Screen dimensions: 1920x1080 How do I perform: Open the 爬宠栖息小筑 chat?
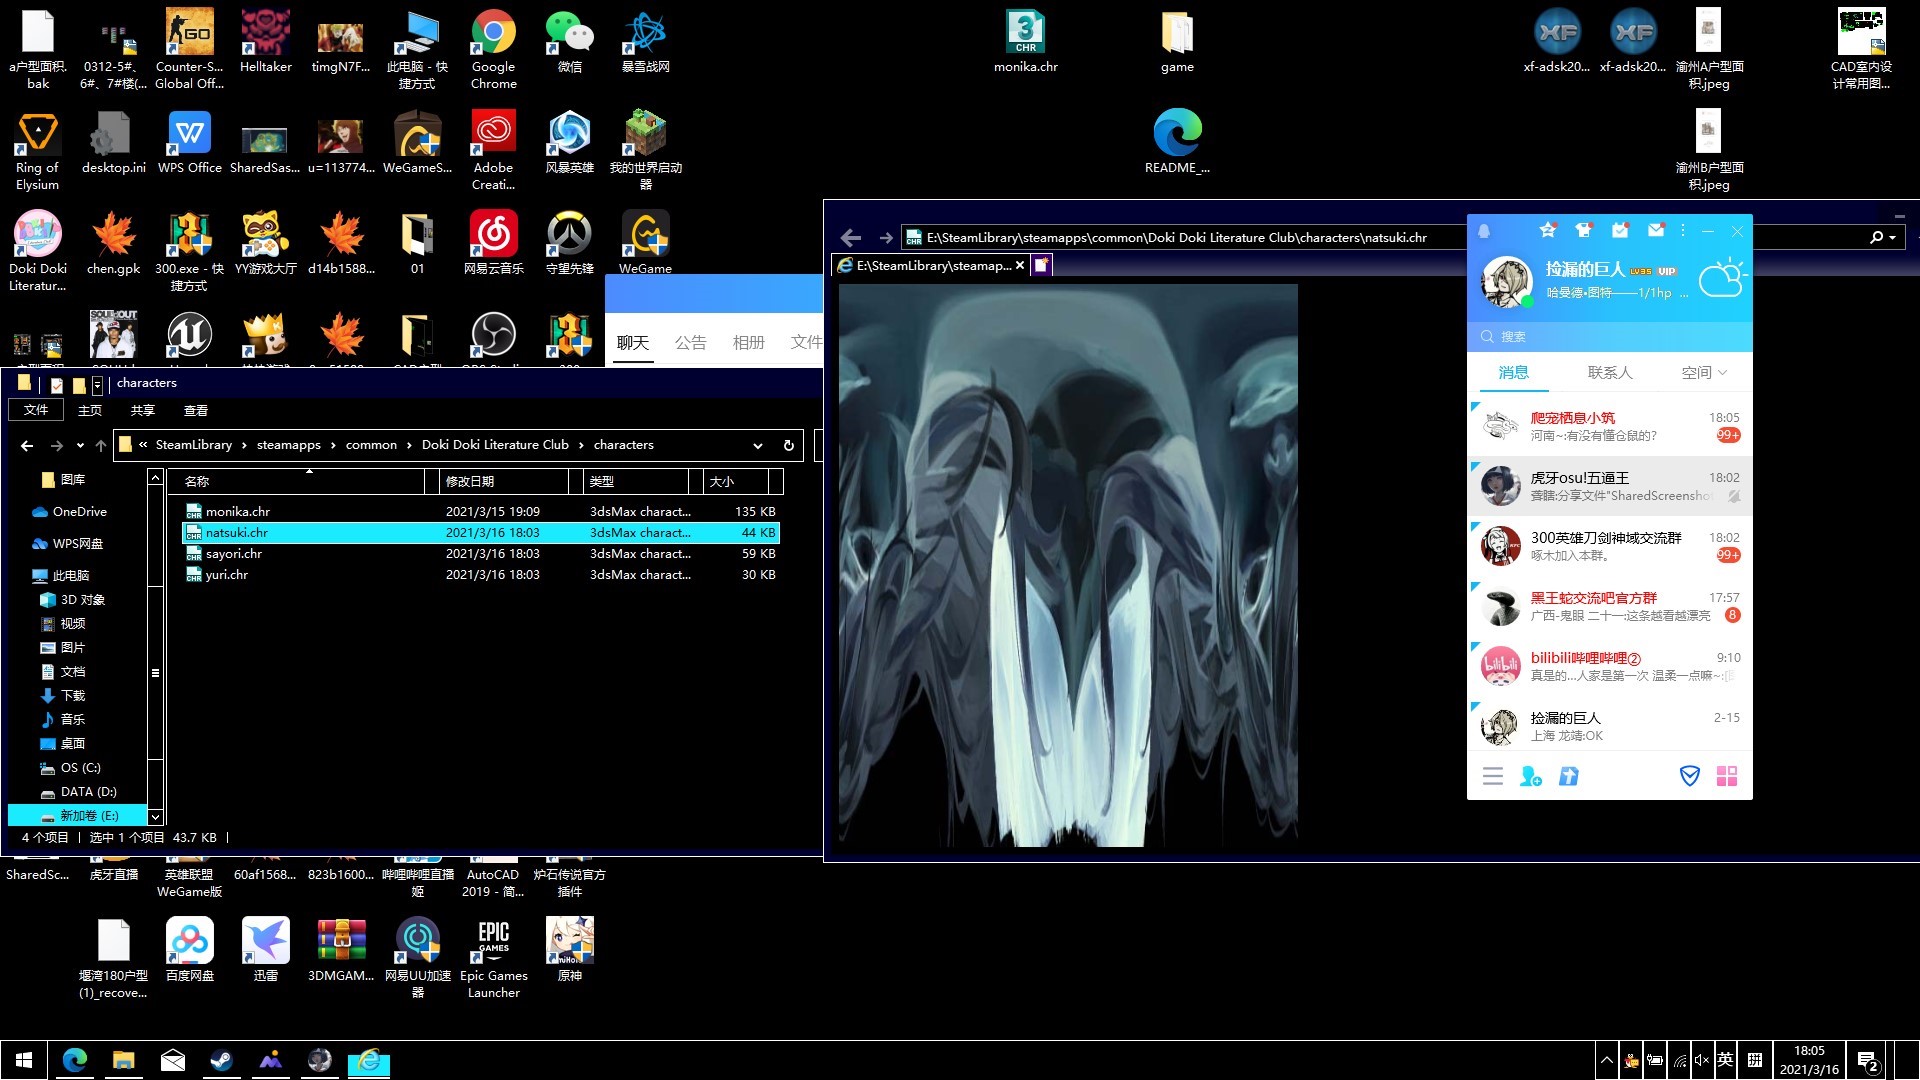[1610, 427]
